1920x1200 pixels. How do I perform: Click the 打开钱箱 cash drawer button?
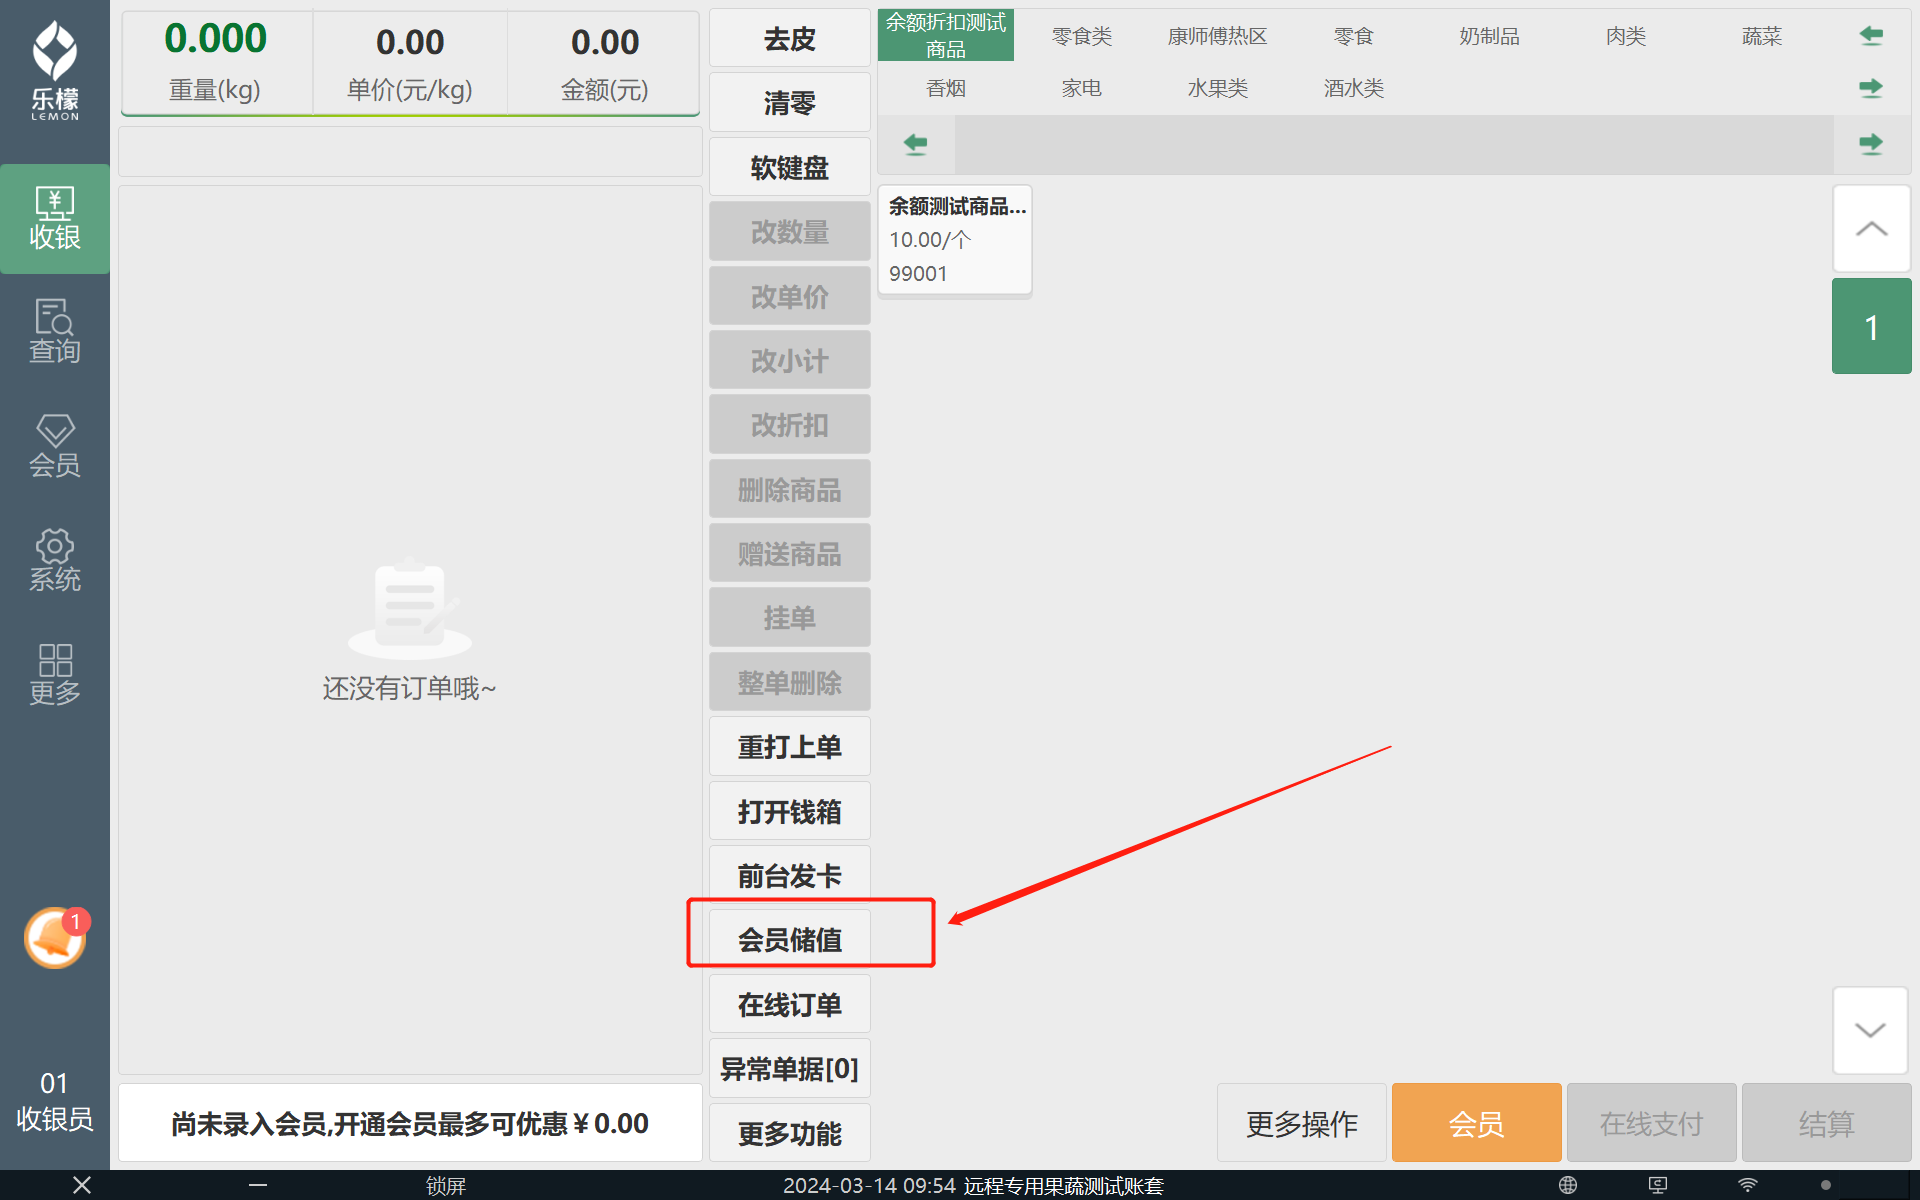point(790,811)
